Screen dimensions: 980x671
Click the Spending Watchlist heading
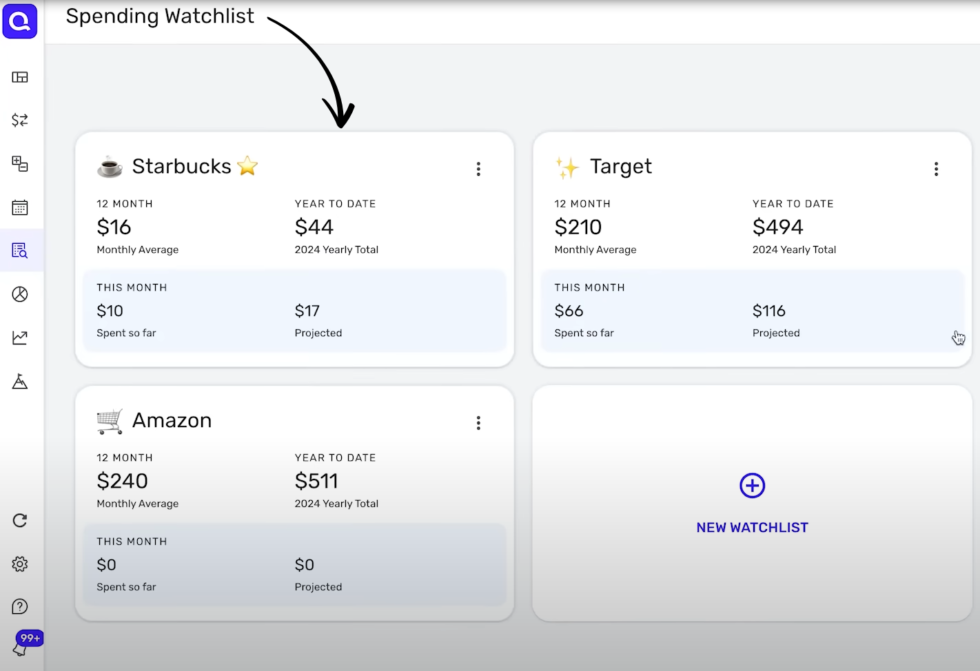pyautogui.click(x=159, y=16)
